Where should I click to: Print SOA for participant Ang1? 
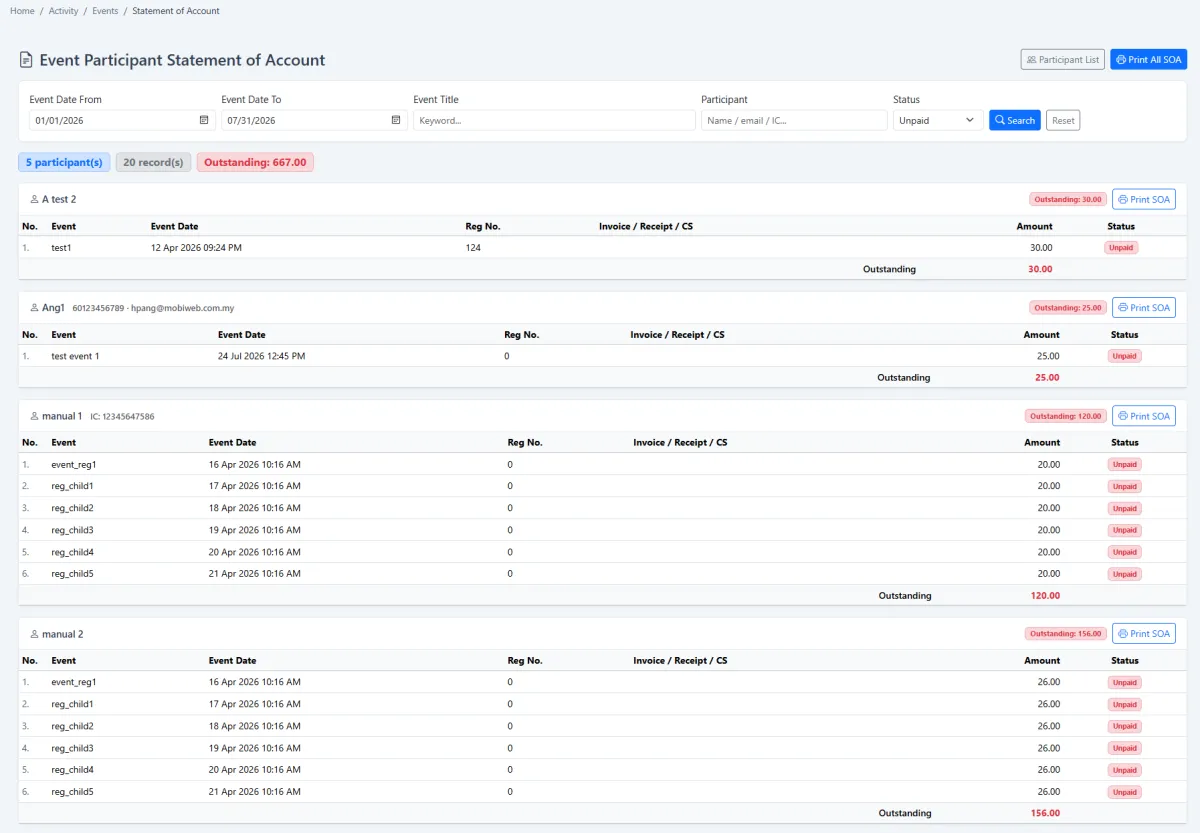(1143, 308)
